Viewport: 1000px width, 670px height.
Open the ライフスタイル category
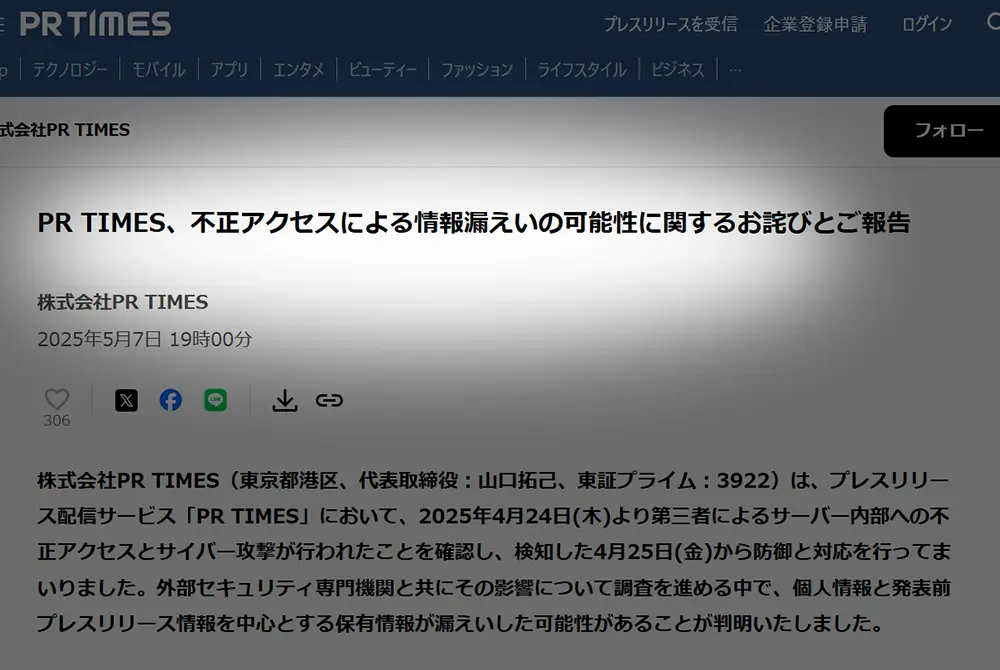(582, 69)
